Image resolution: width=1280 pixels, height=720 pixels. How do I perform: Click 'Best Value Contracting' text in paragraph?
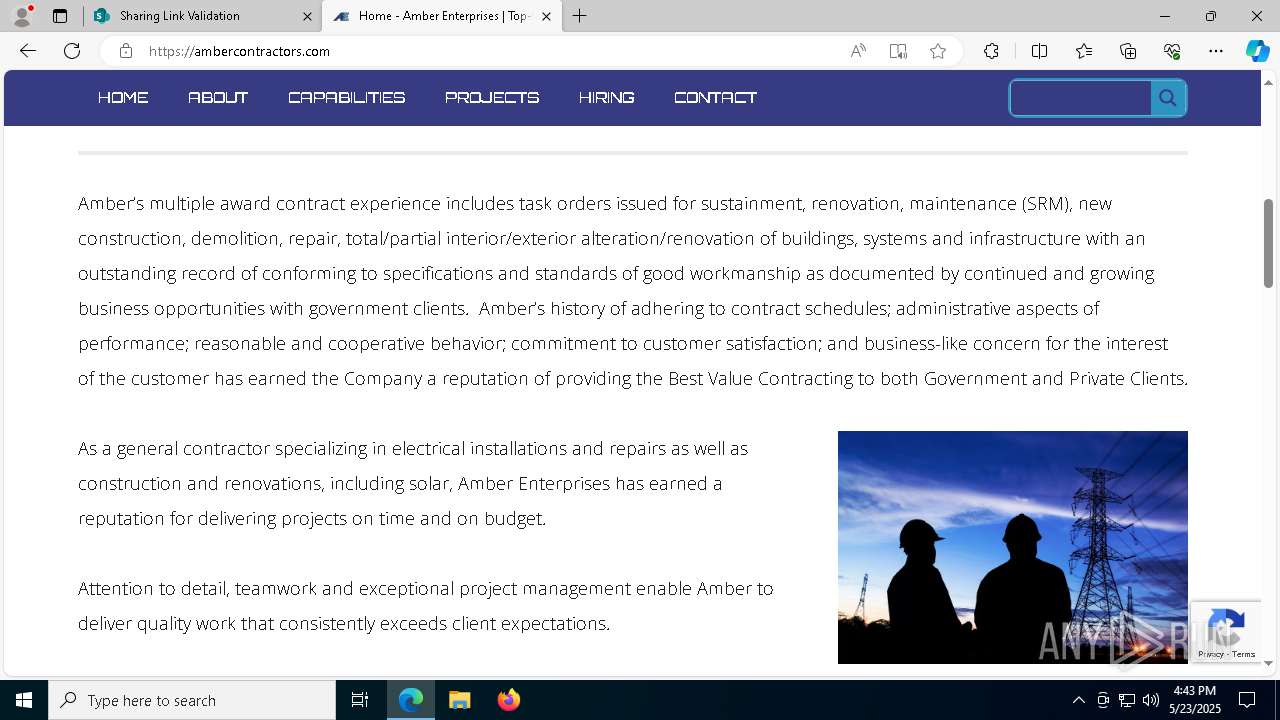[760, 379]
